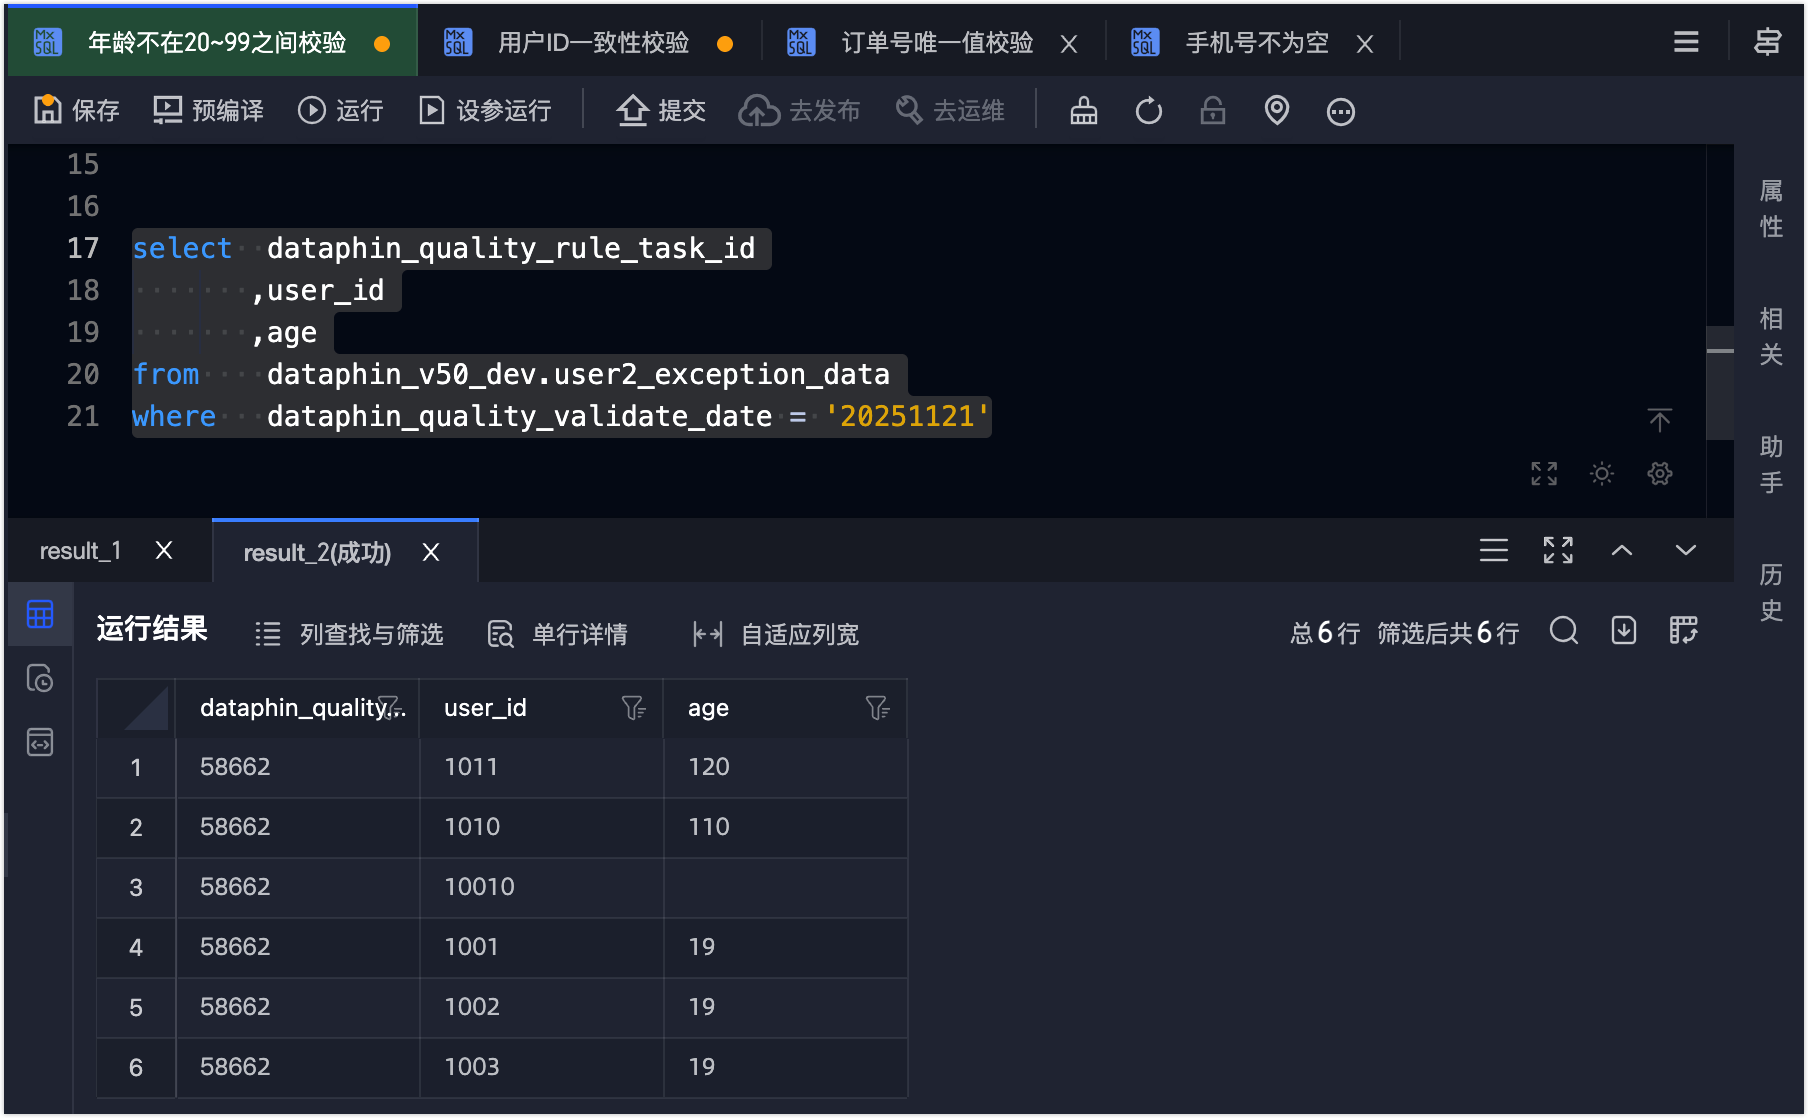Click the search icon in results
Image resolution: width=1808 pixels, height=1118 pixels.
pyautogui.click(x=1564, y=631)
